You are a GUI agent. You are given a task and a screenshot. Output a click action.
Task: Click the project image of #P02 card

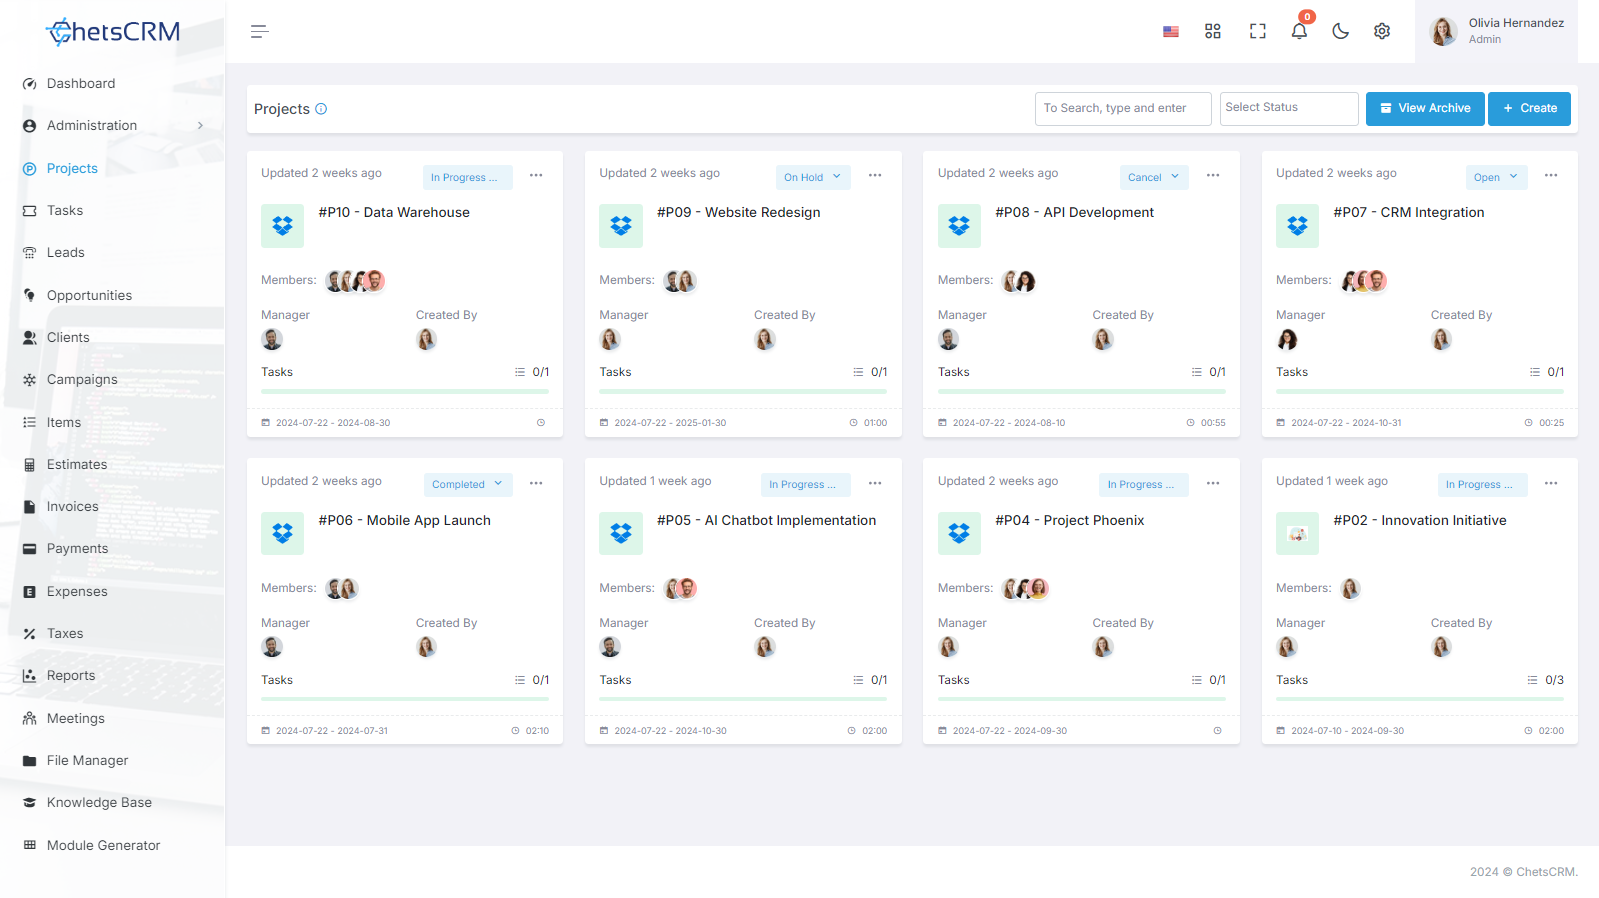[1297, 534]
